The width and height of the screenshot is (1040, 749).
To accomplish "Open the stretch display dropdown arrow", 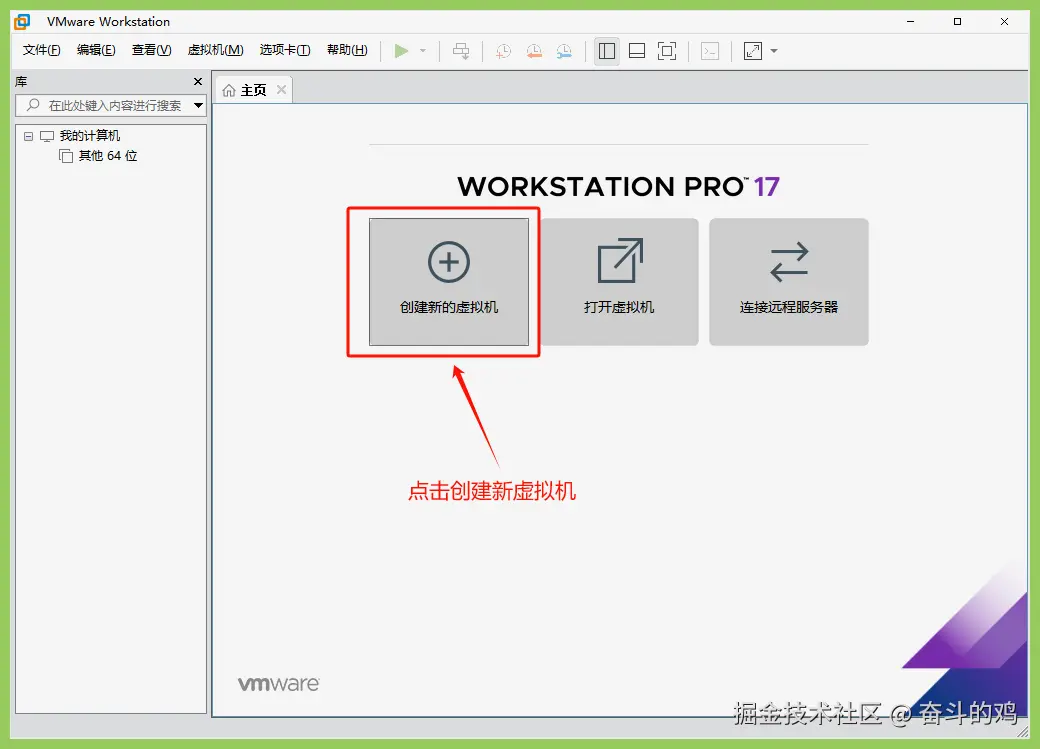I will click(774, 51).
